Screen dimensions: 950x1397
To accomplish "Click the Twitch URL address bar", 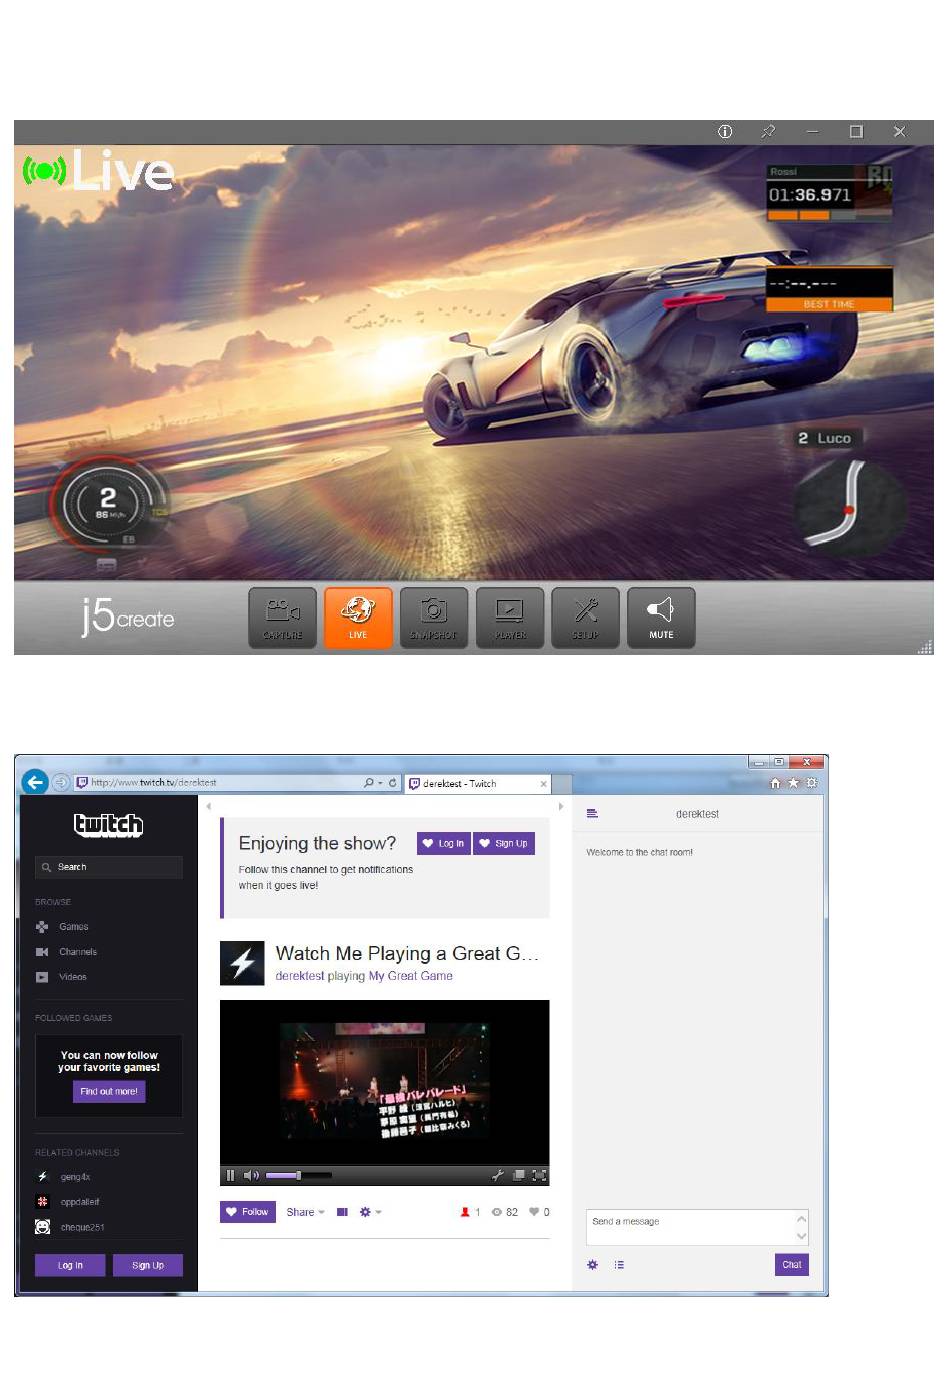I will click(218, 783).
